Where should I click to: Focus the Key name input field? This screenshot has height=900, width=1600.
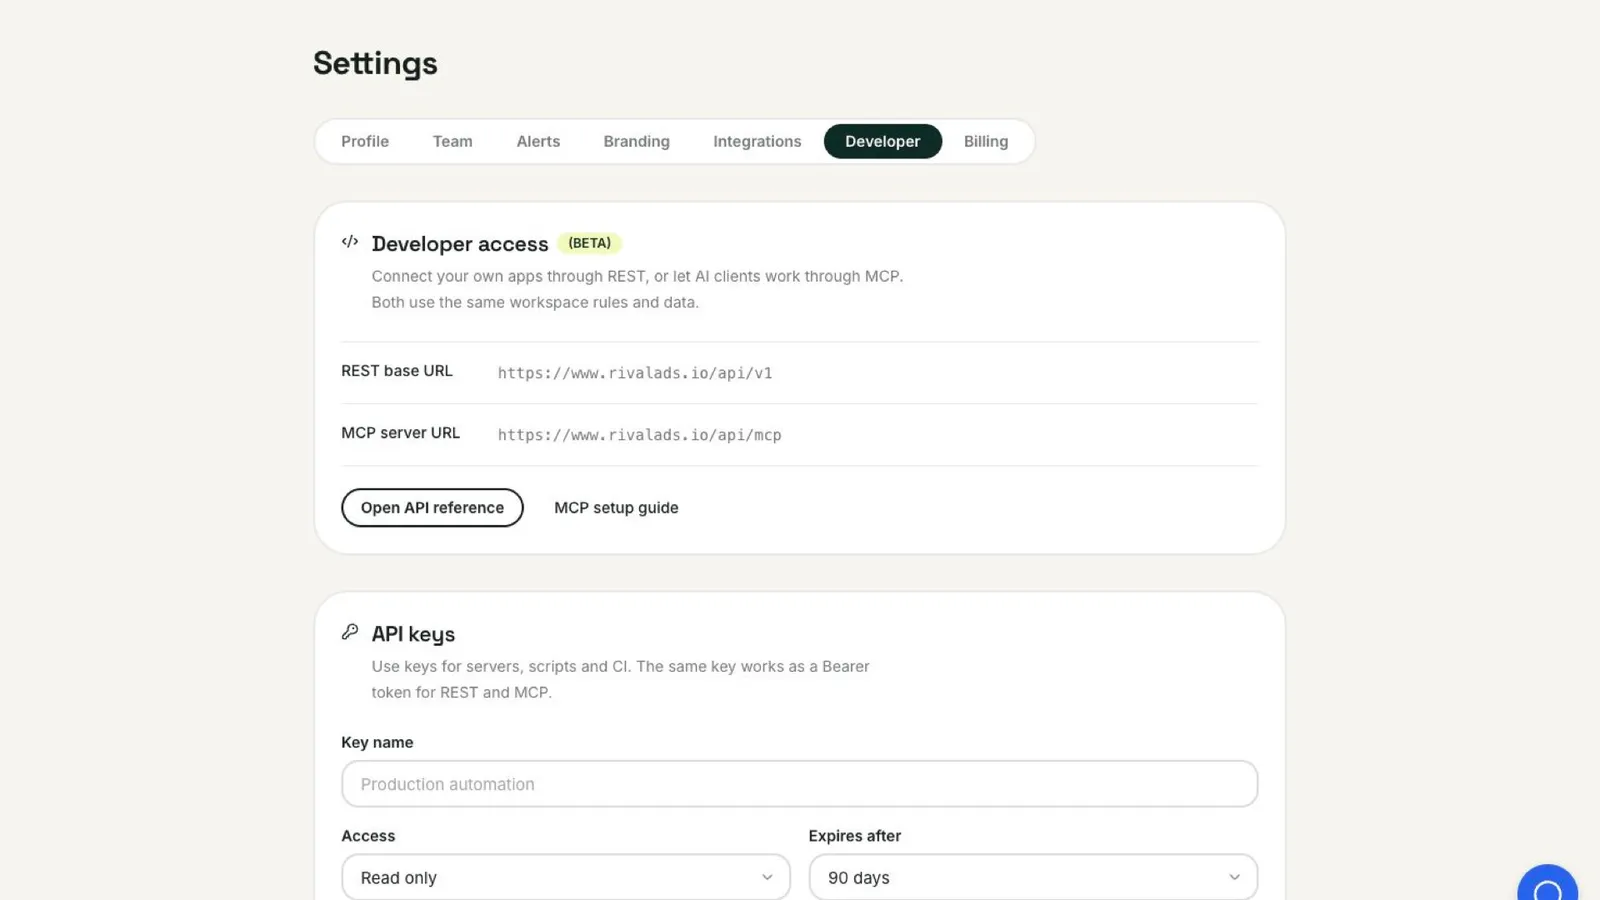tap(800, 784)
